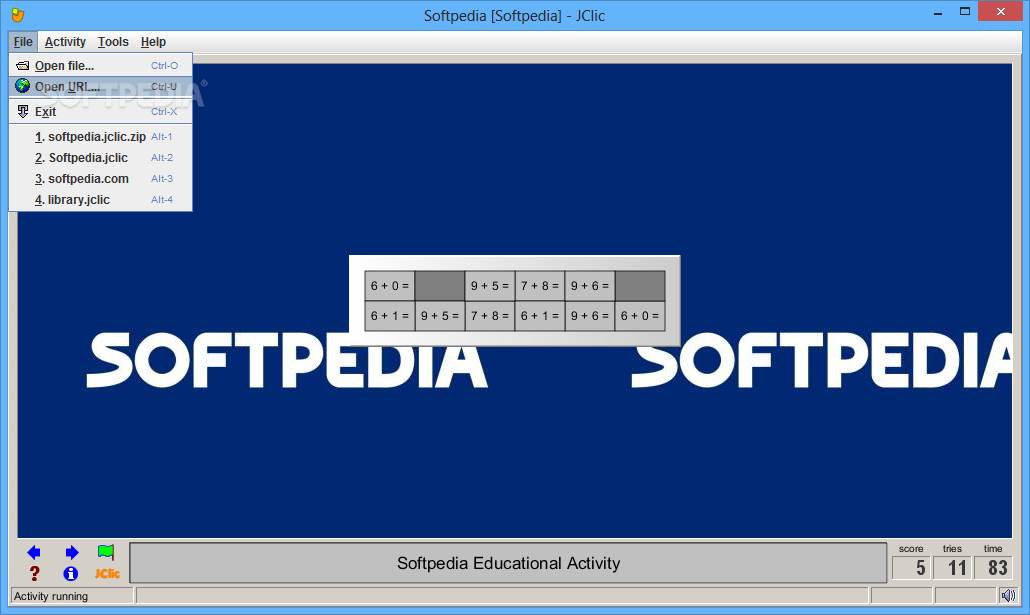This screenshot has width=1030, height=615.
Task: Click top row card 6 + 0 =
Action: pyautogui.click(x=390, y=286)
